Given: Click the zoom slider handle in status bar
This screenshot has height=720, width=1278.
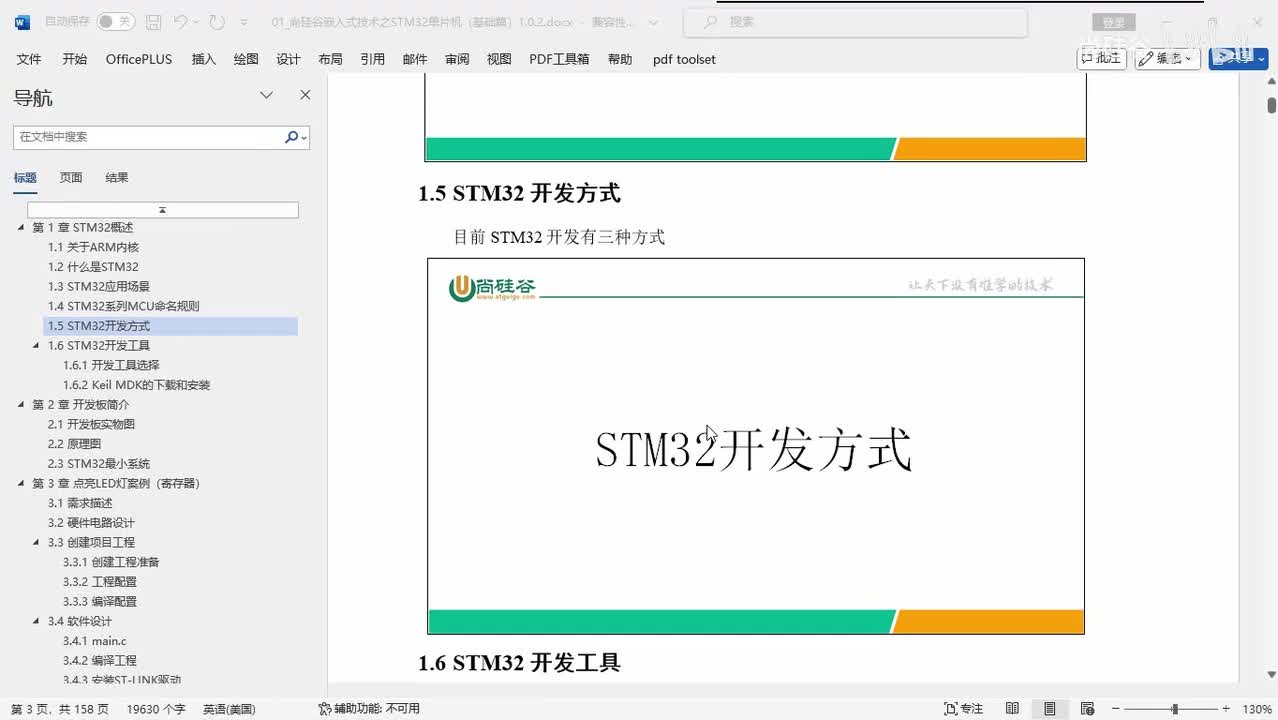Looking at the screenshot, I should click(1175, 708).
